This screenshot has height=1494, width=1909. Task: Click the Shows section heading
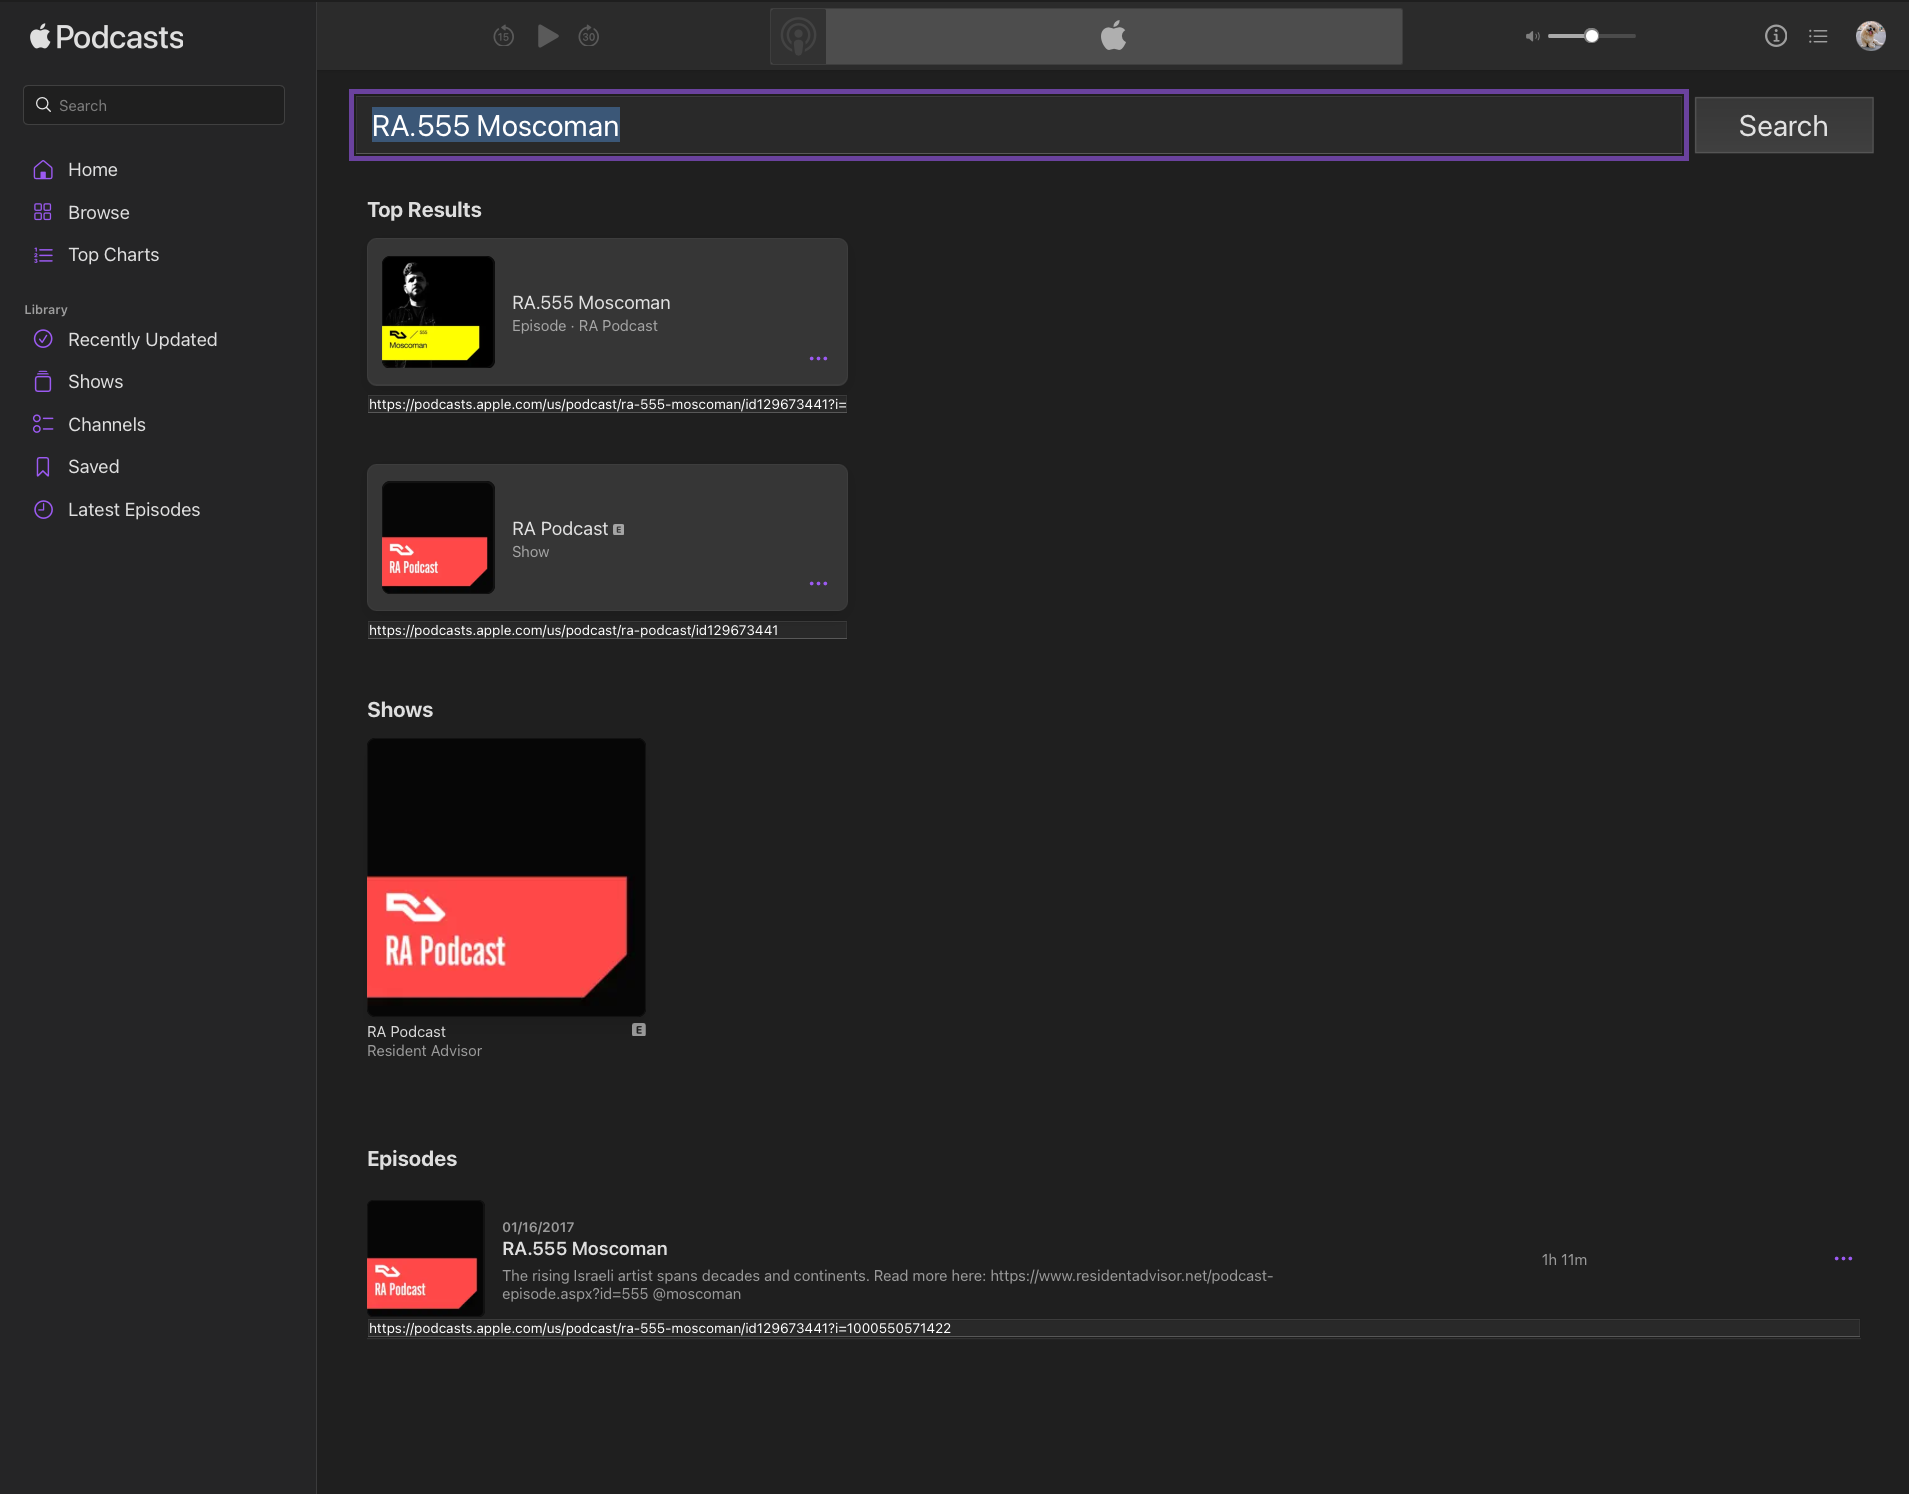(400, 710)
